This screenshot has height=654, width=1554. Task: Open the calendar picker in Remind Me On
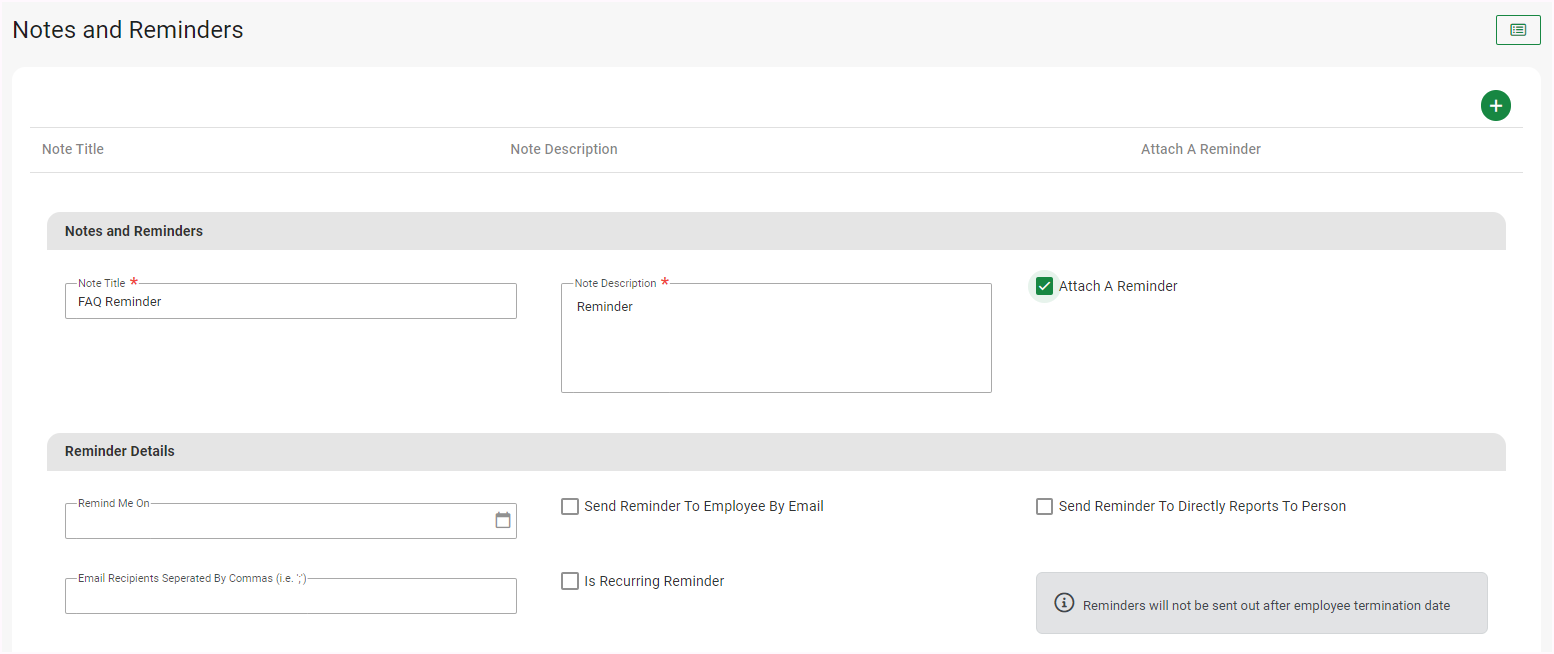tap(503, 520)
